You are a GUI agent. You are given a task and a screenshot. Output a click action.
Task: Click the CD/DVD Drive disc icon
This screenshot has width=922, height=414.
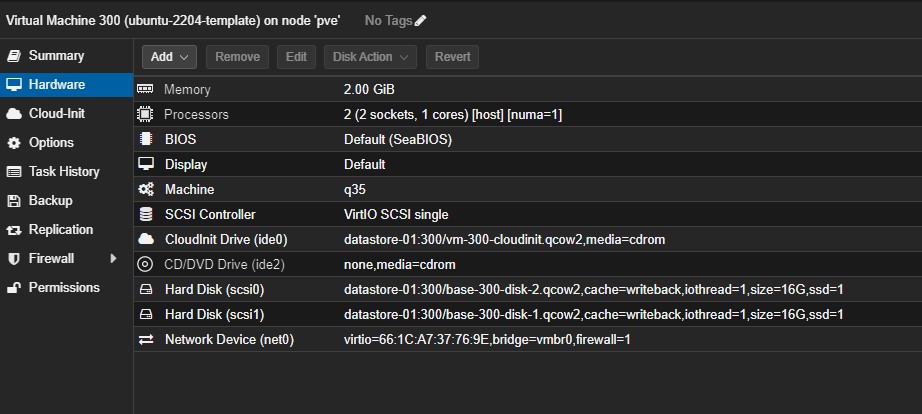(x=146, y=265)
